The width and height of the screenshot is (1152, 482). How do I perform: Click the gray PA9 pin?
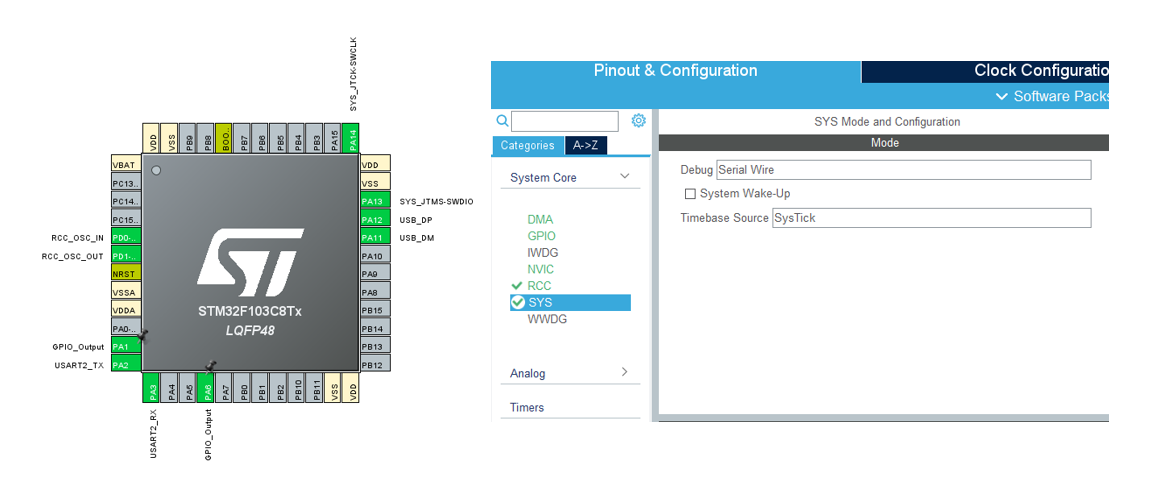click(375, 273)
